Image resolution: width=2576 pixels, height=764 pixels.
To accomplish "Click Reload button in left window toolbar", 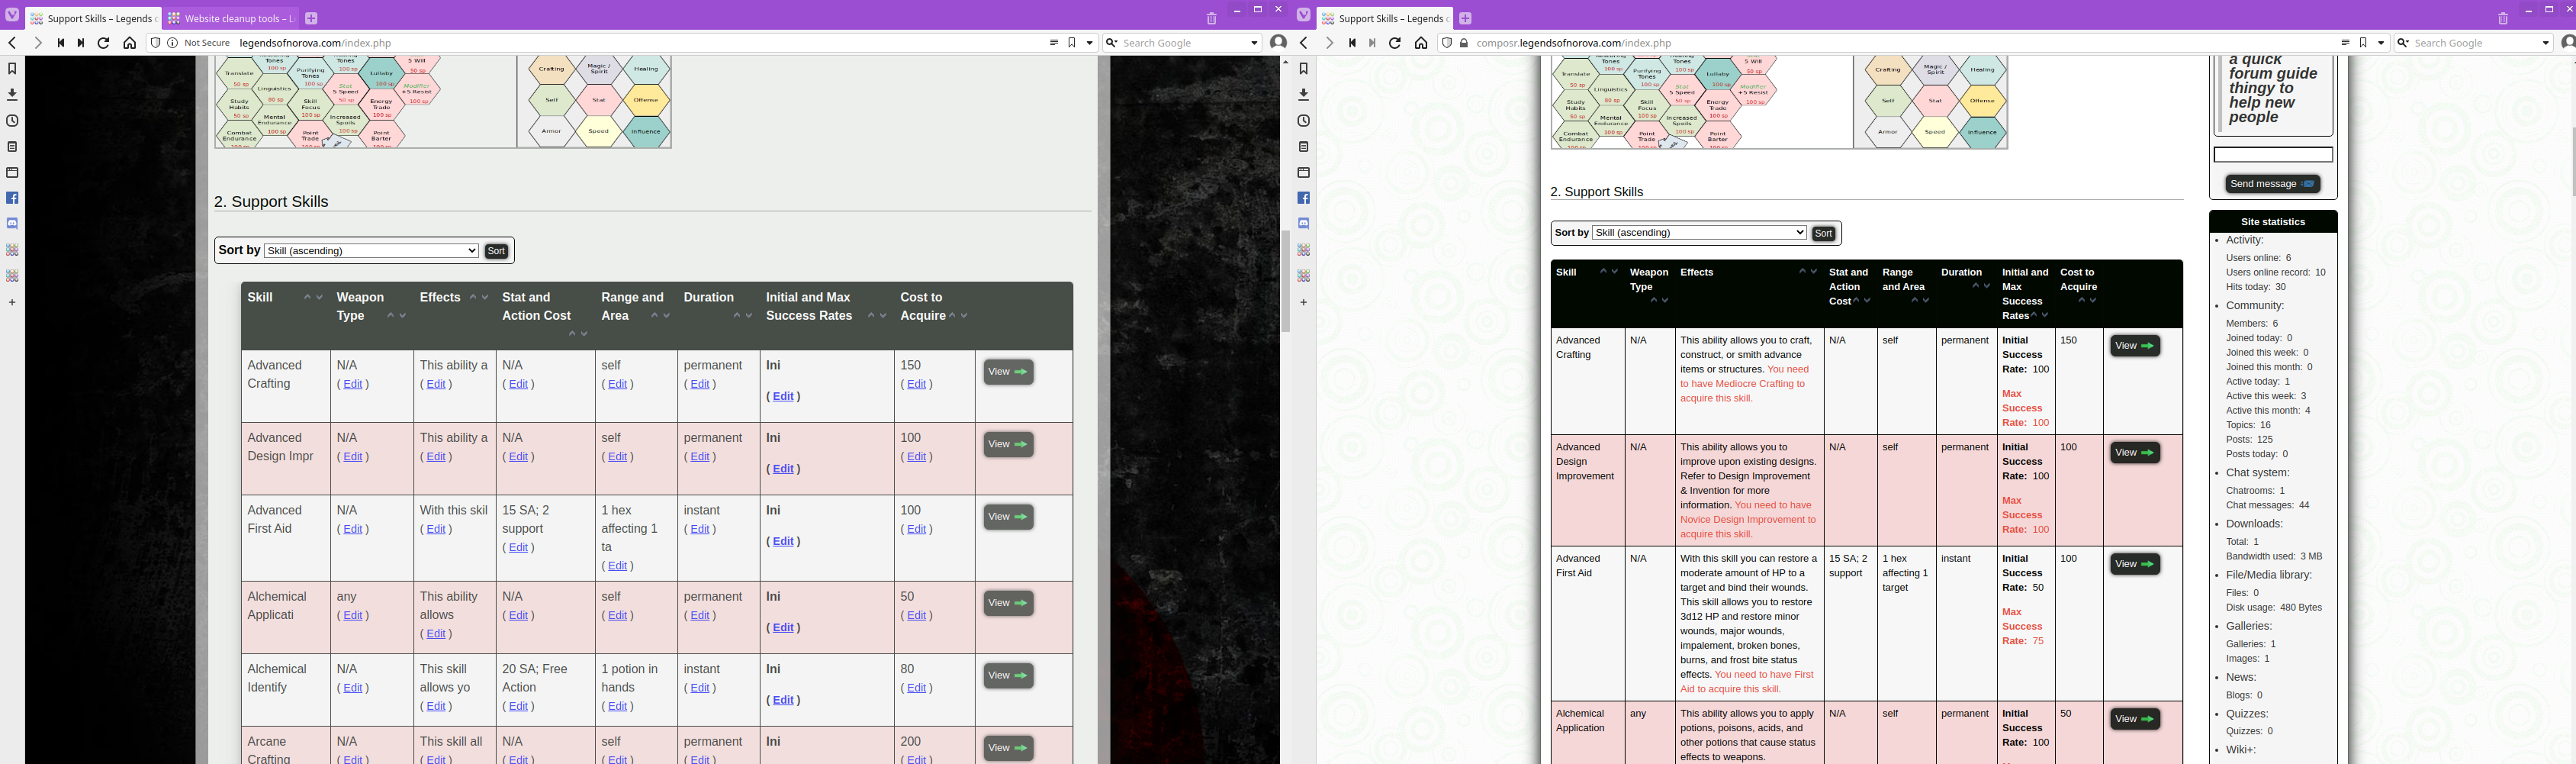I will [x=103, y=43].
